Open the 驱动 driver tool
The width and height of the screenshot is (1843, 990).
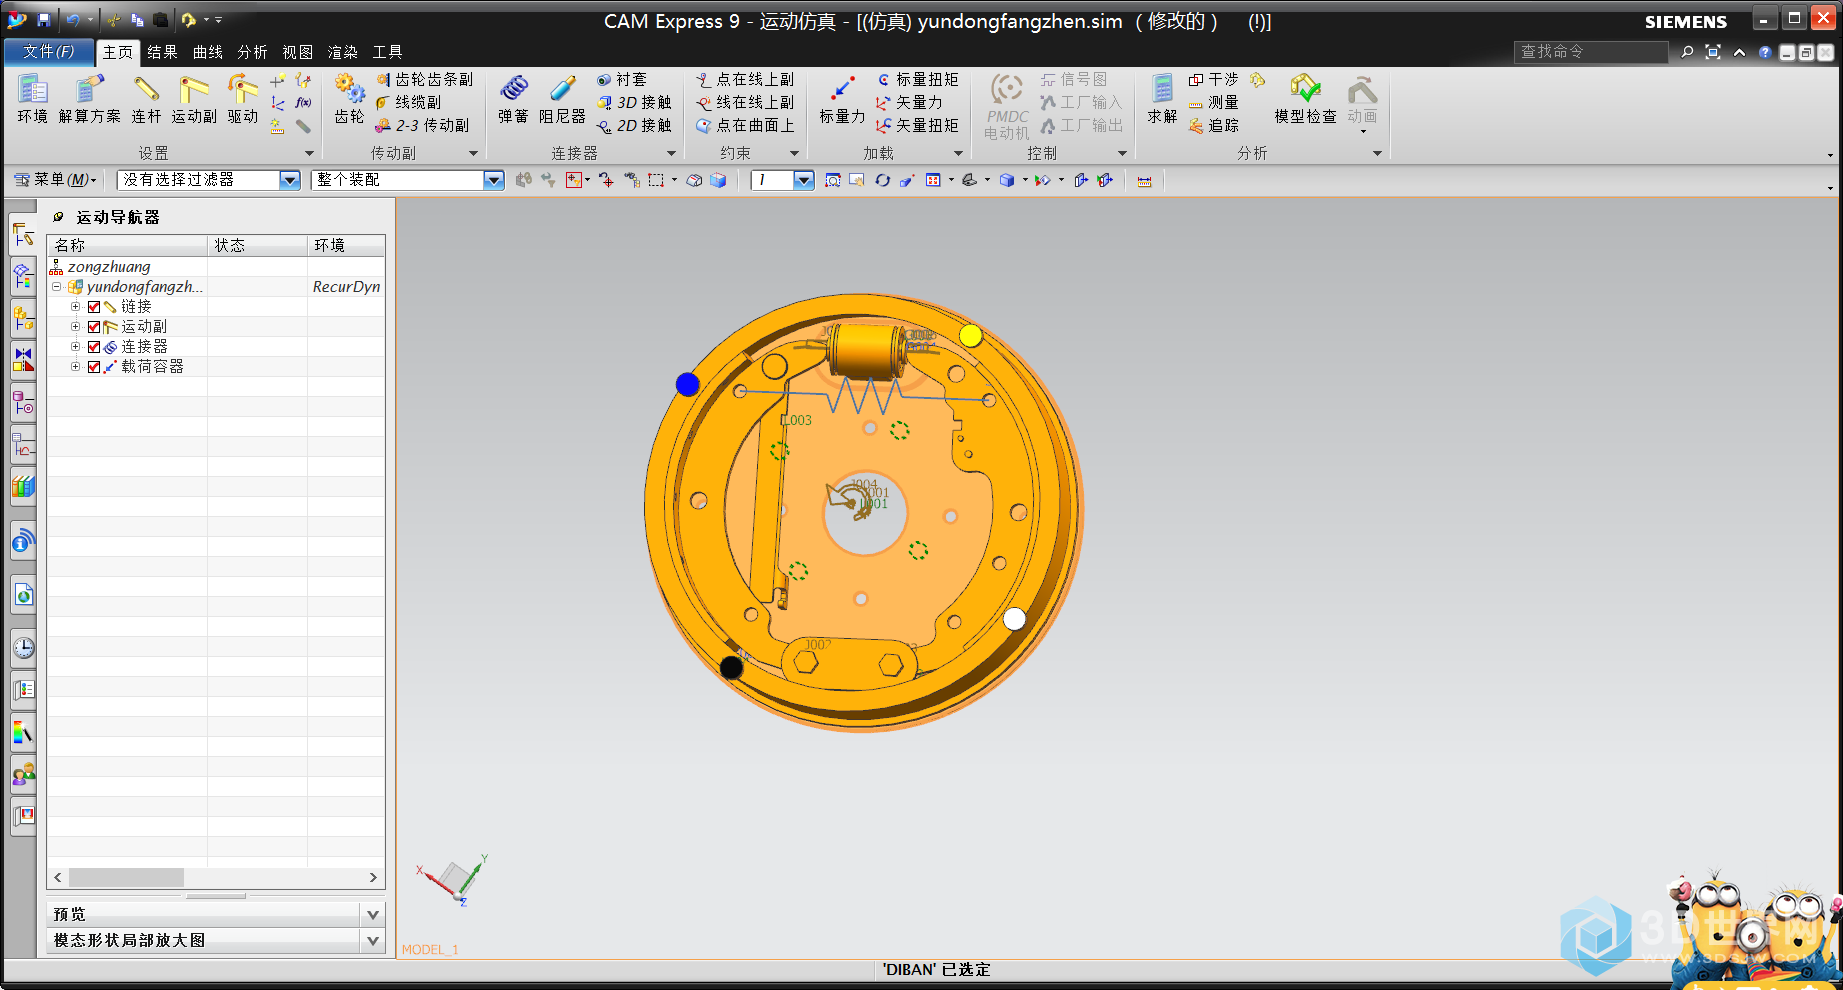point(242,99)
